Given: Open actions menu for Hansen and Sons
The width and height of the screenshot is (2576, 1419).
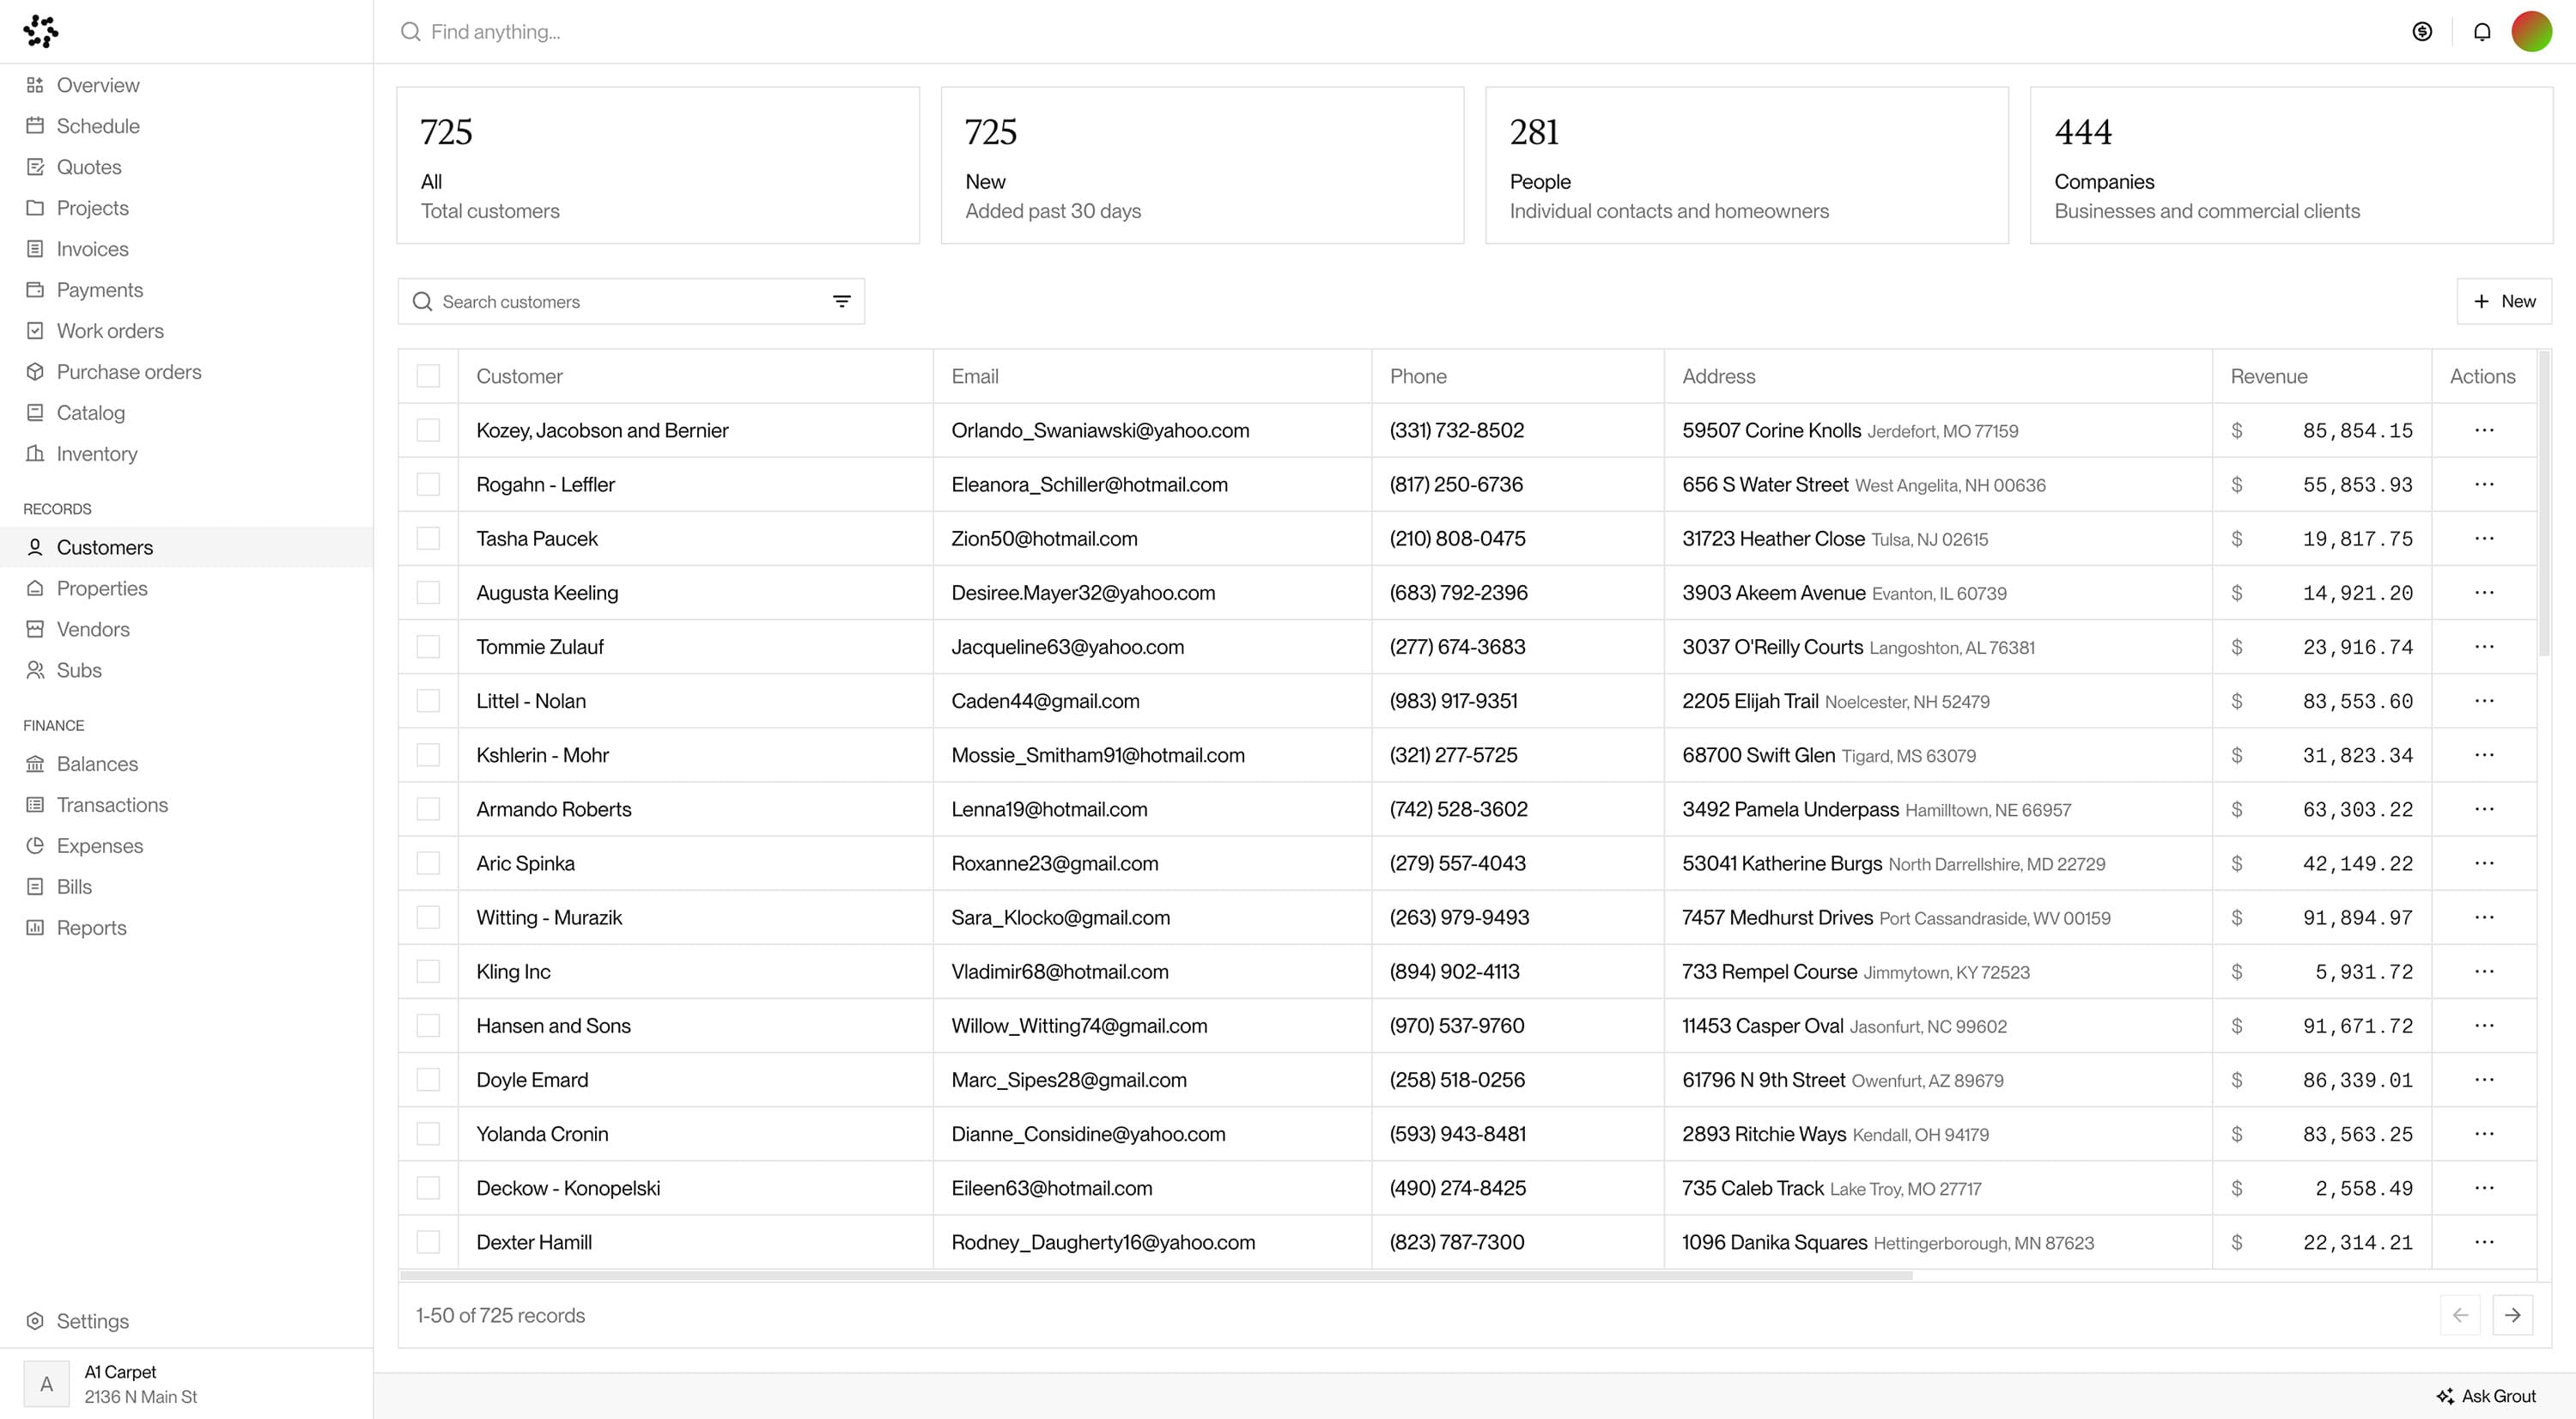Looking at the screenshot, I should [2484, 1026].
